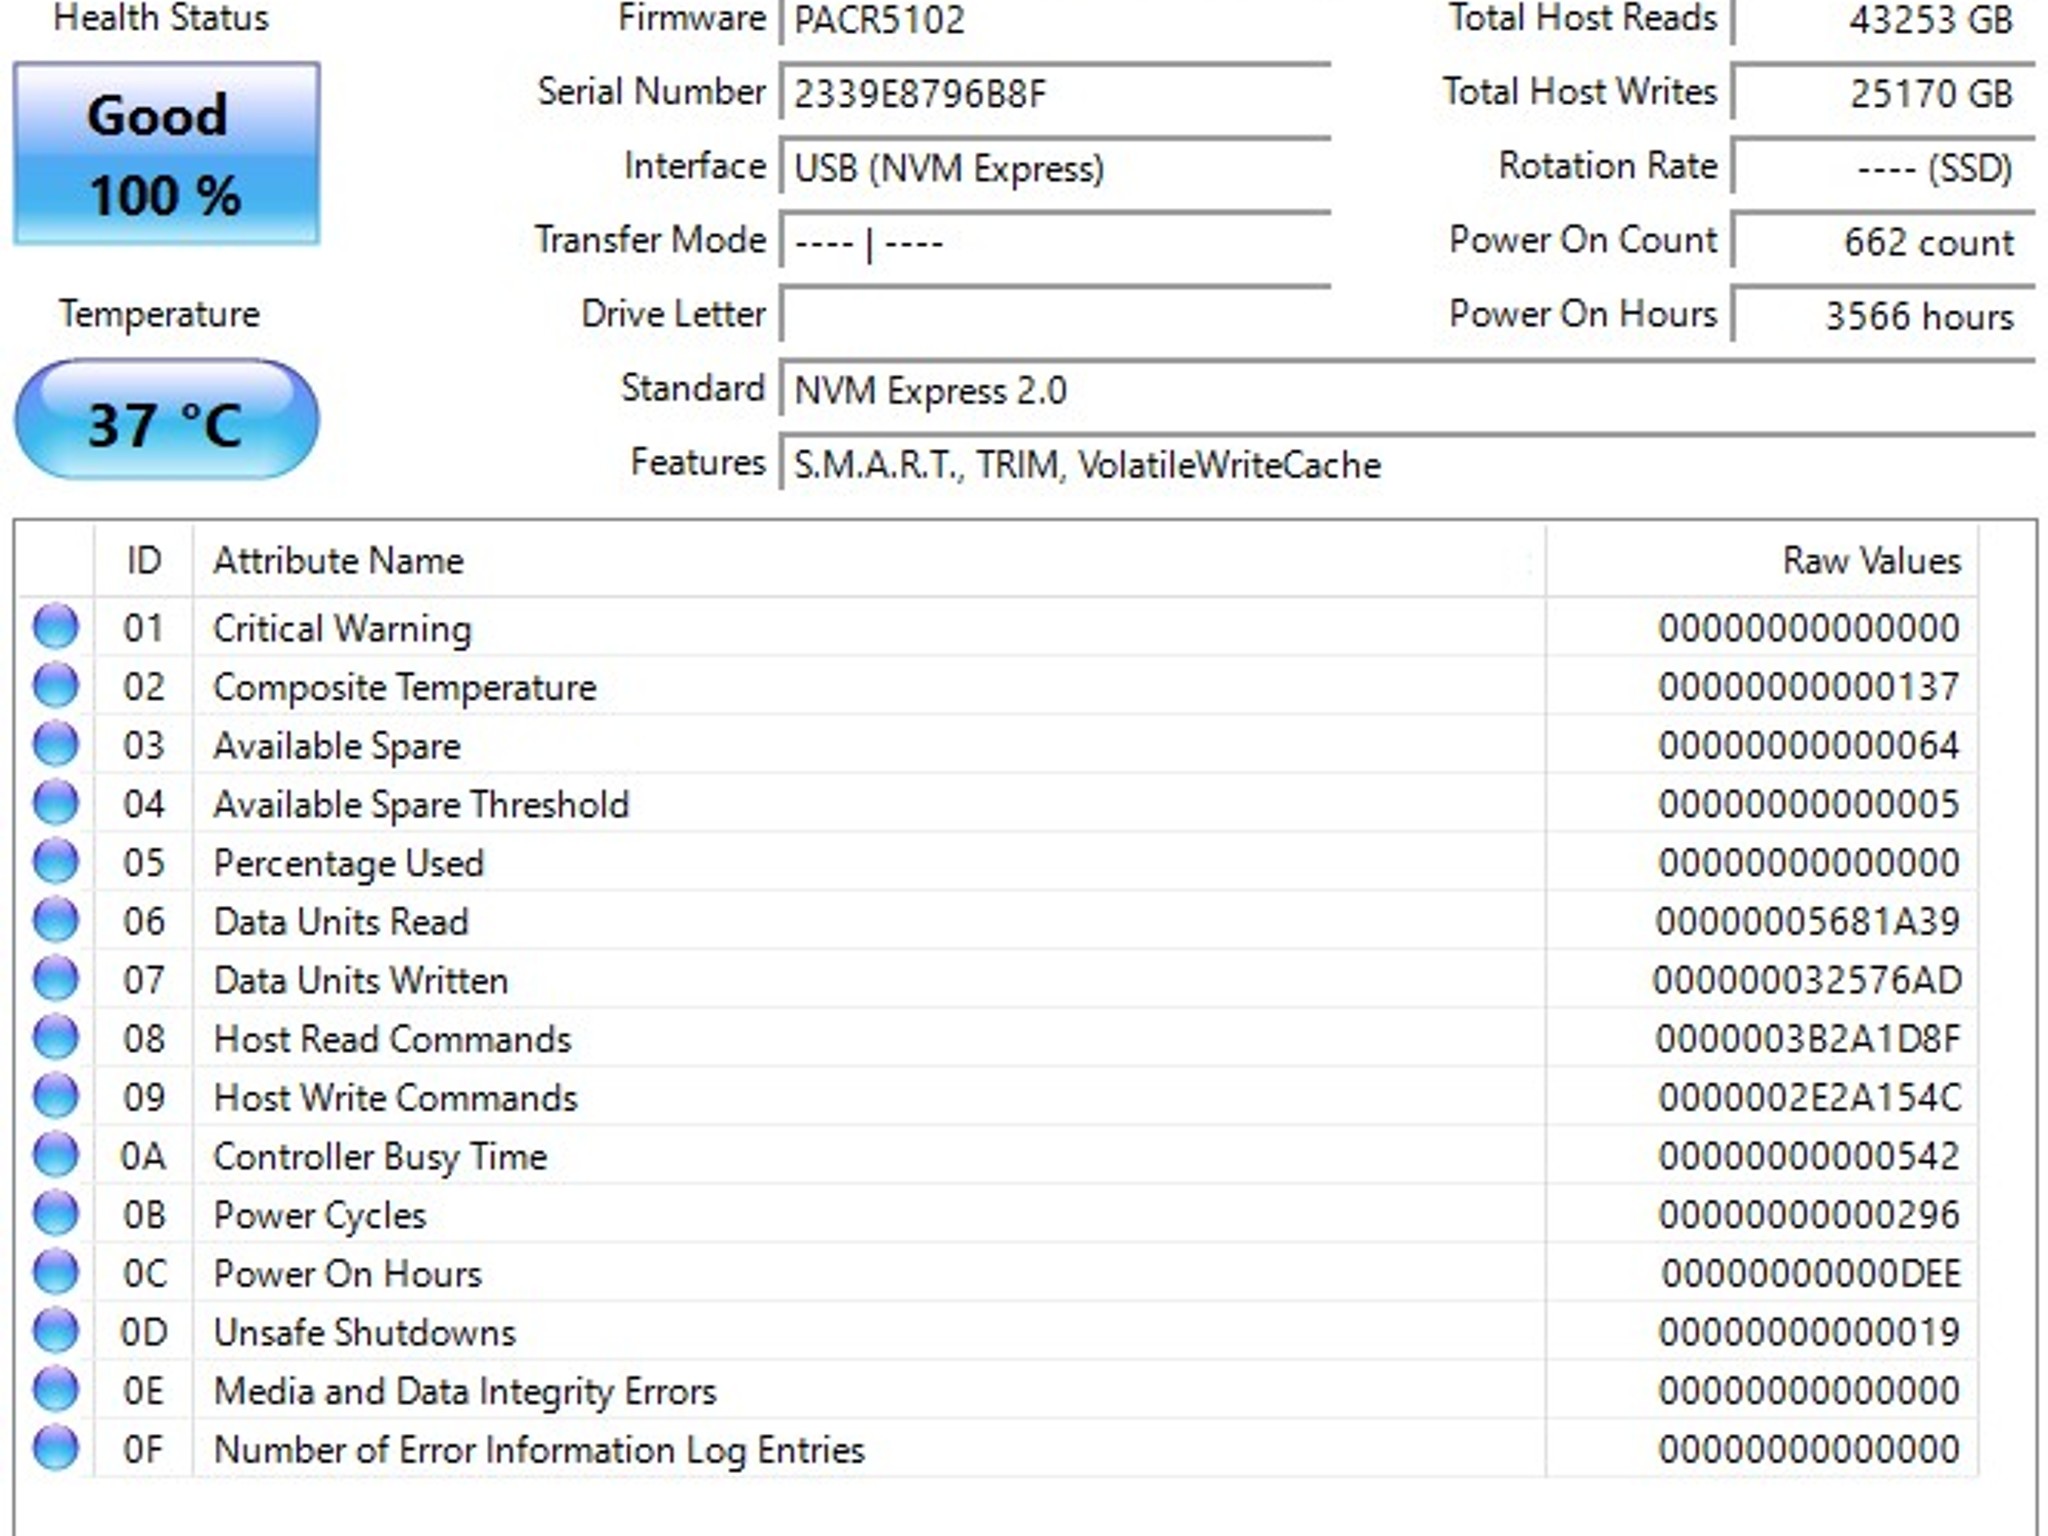Click the status orb for Available Spare
Viewport: 2048px width, 1536px height.
click(x=55, y=745)
